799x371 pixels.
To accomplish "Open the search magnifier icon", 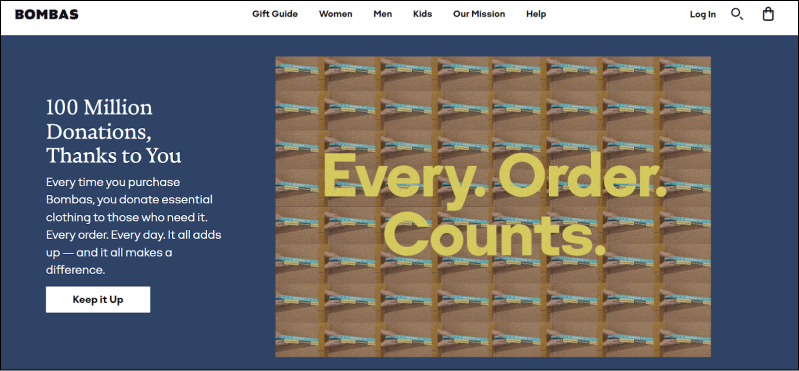I will 737,14.
